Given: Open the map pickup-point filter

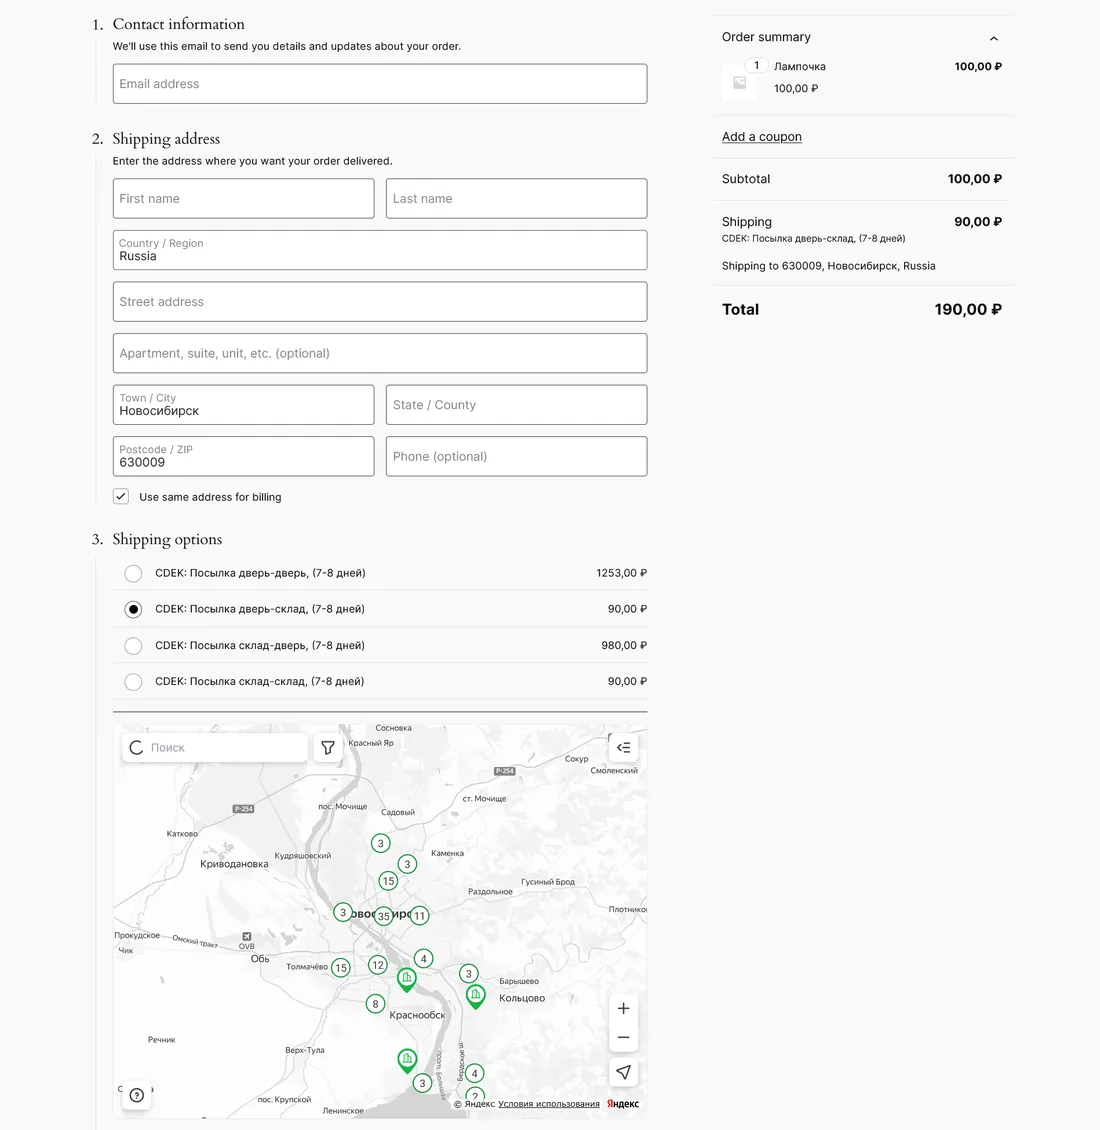Looking at the screenshot, I should point(328,748).
